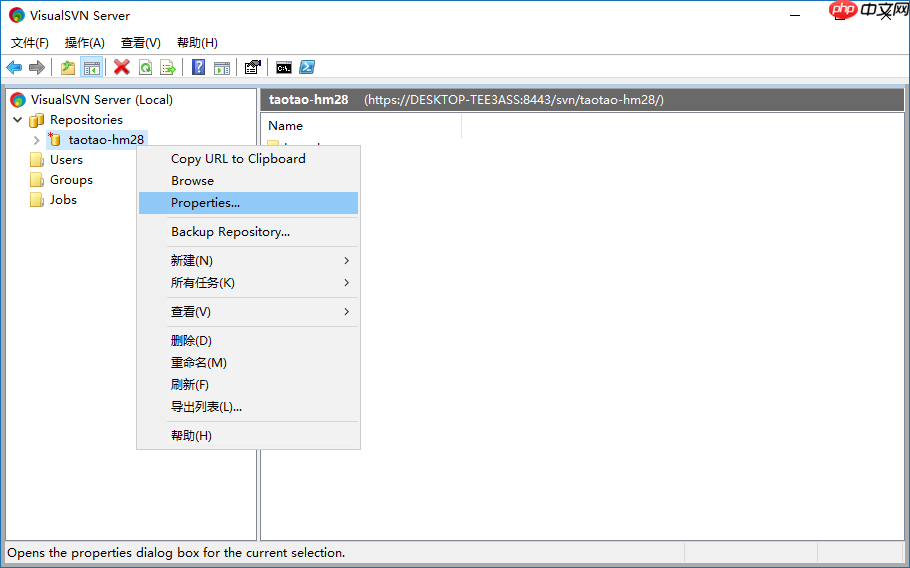Choose 删除(D) in context menu
Screen dimensions: 910x568
[x=248, y=341]
